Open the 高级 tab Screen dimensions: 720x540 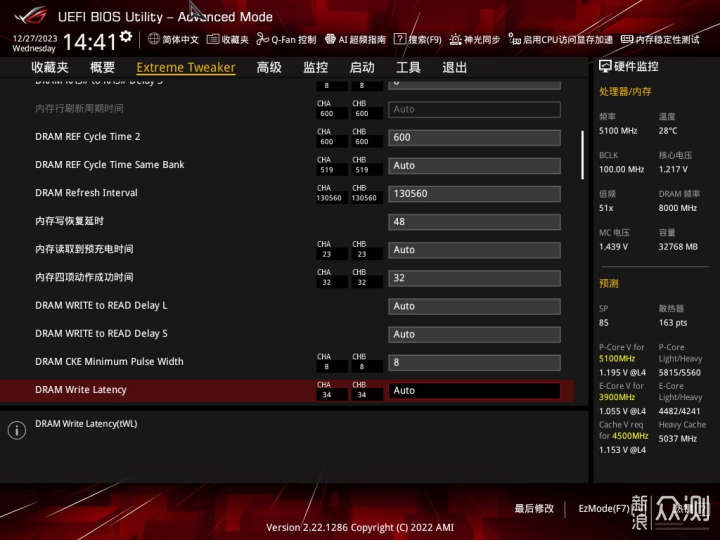point(269,68)
